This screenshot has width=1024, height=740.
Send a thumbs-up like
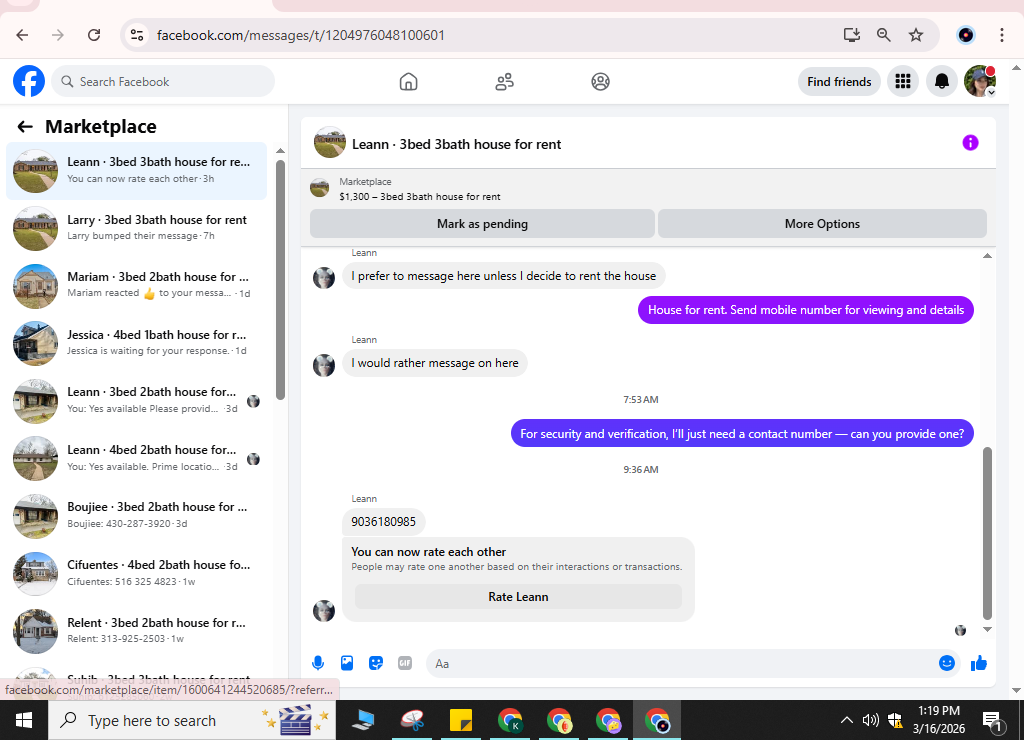pos(978,664)
